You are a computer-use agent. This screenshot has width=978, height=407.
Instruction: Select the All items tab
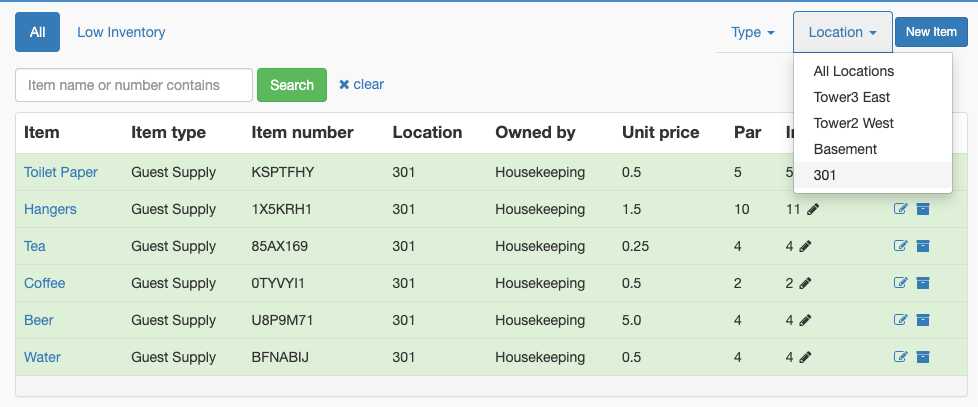pos(37,32)
